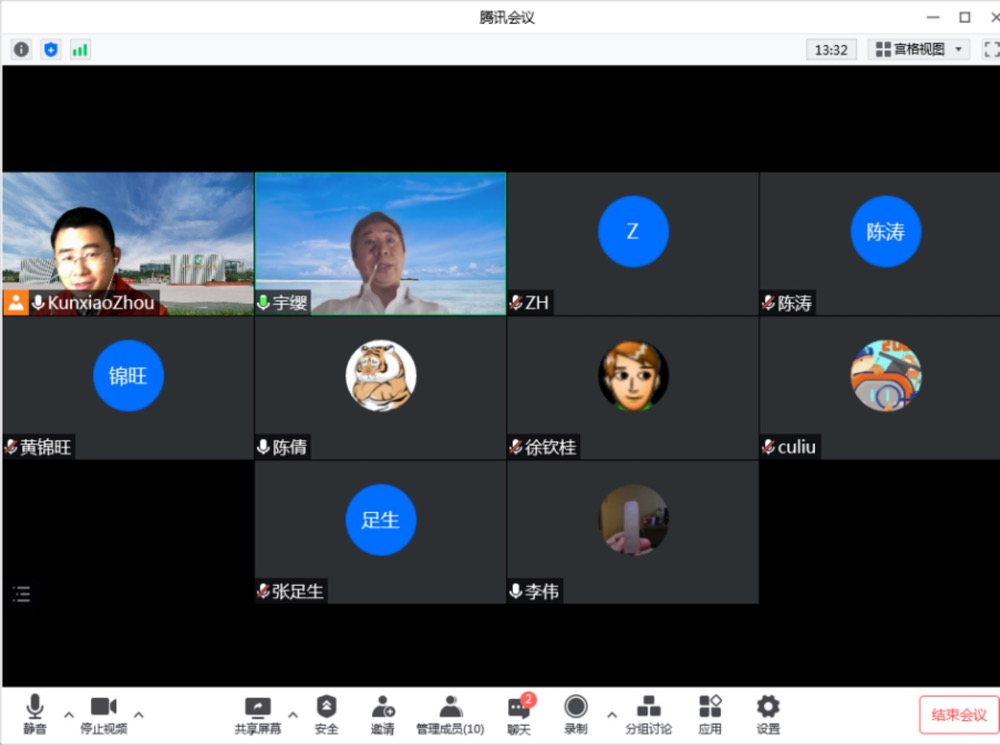
Task: Click the muted mic icon beside 陈涛
Action: pyautogui.click(x=768, y=303)
